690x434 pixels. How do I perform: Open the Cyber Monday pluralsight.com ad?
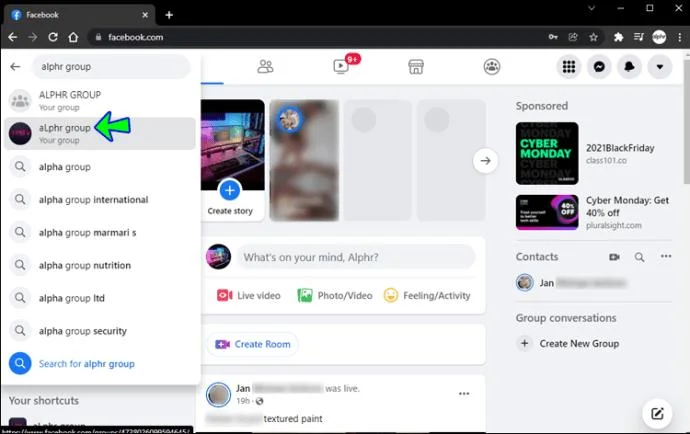[593, 213]
